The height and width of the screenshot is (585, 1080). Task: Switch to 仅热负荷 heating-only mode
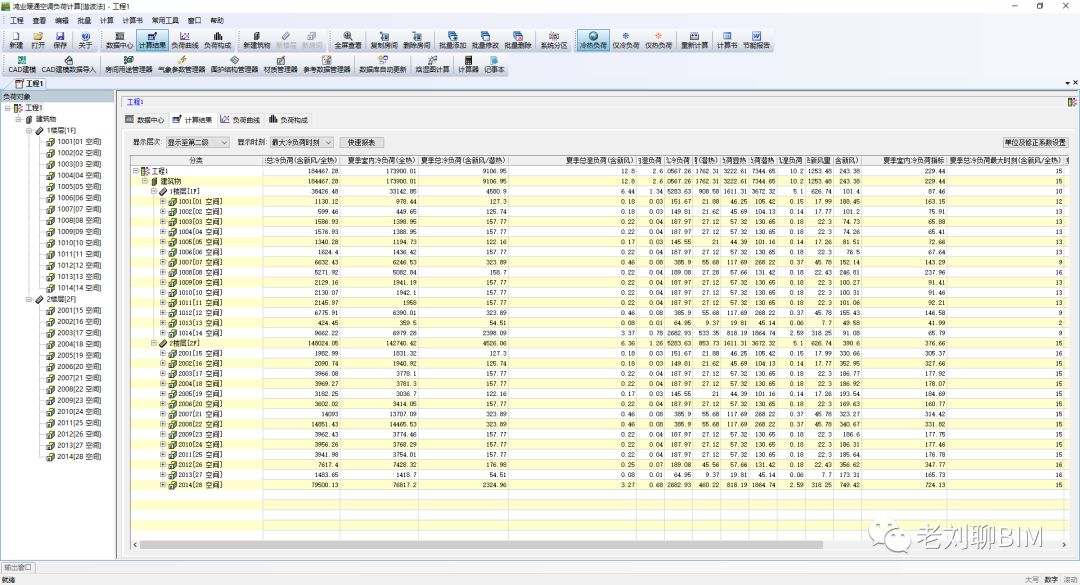[x=658, y=40]
